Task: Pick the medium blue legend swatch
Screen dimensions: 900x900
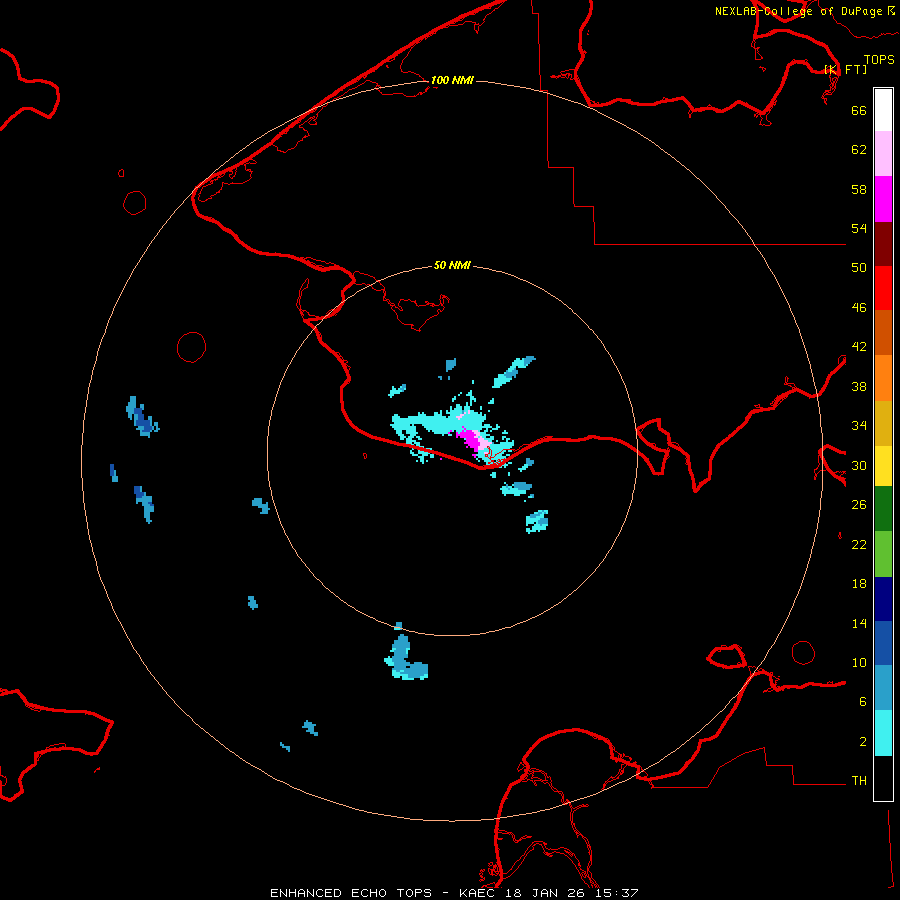Action: (x=883, y=643)
